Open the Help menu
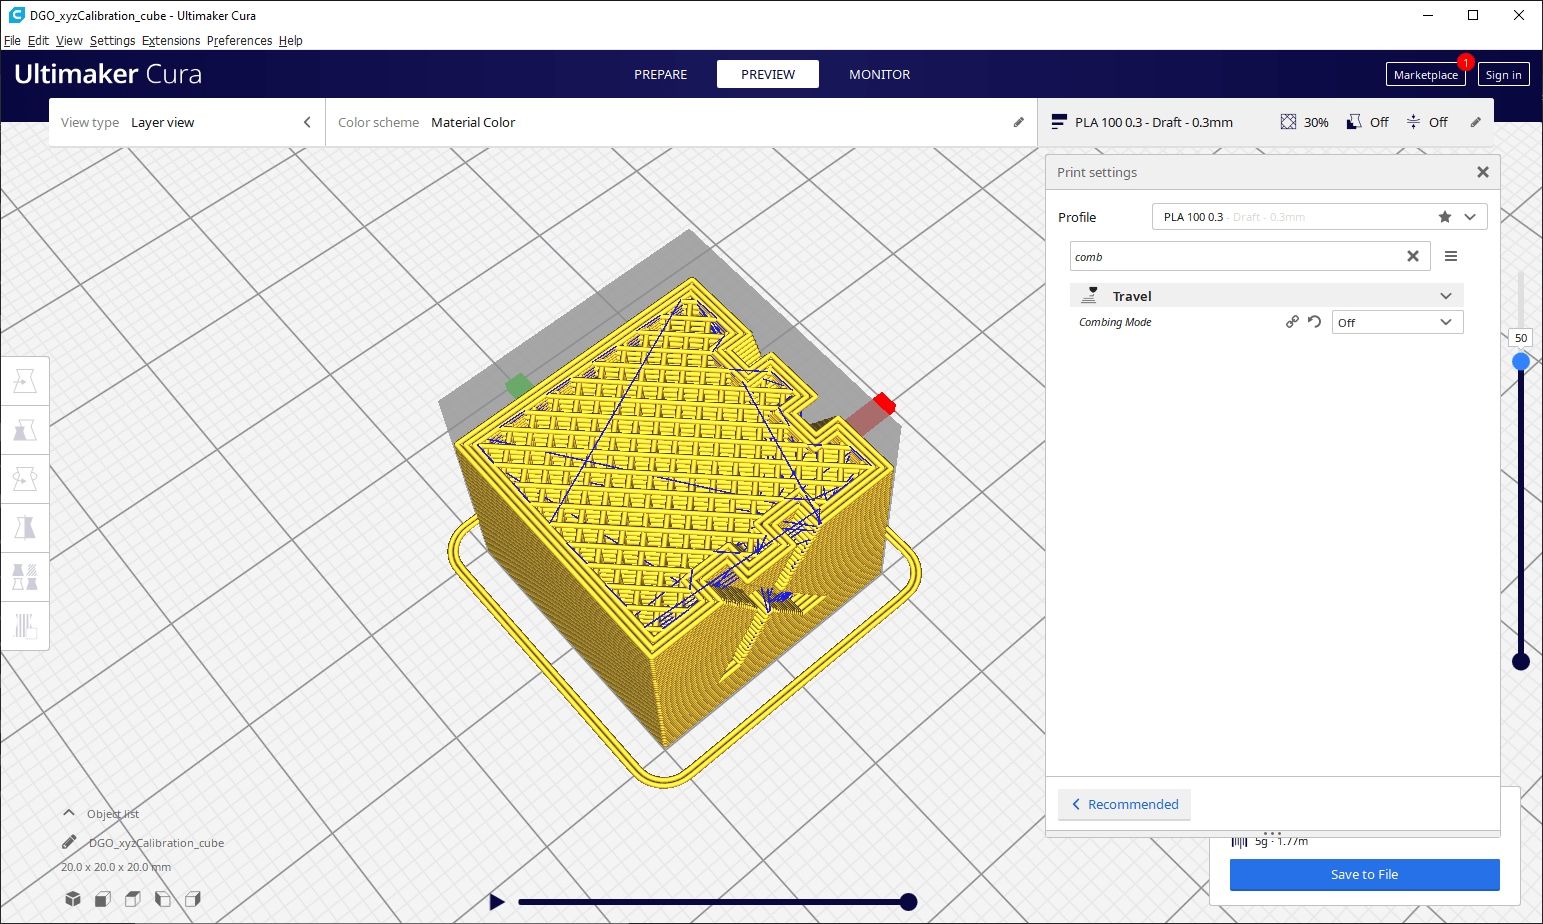The image size is (1543, 924). [x=291, y=41]
